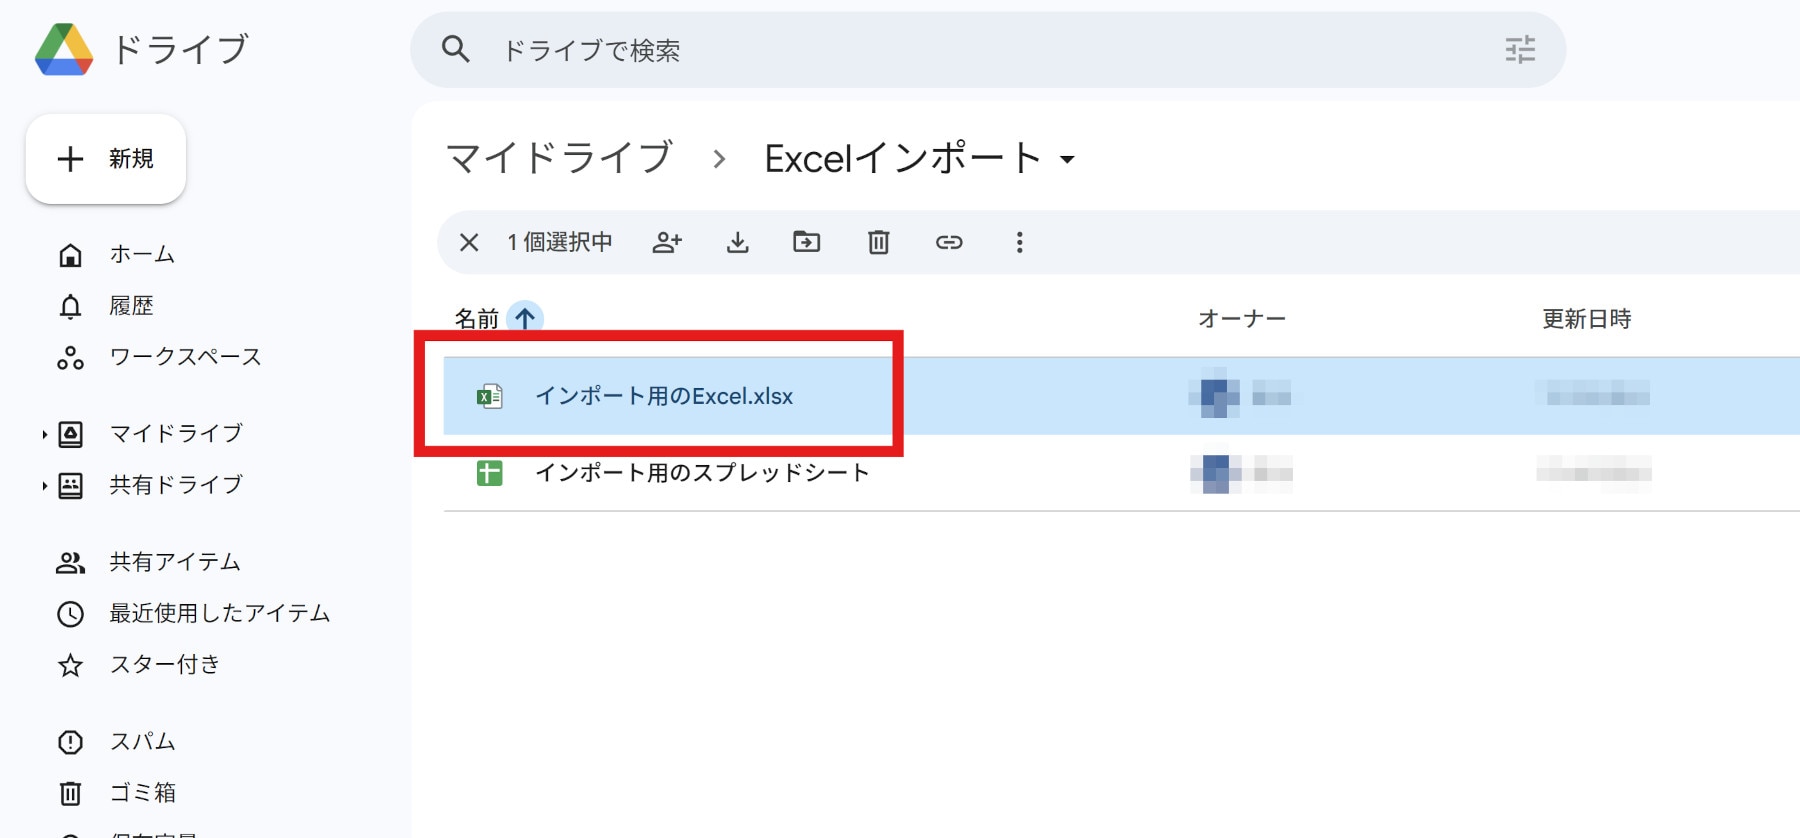Image resolution: width=1800 pixels, height=838 pixels.
Task: Navigate to マイドライブ breadcrumb
Action: [x=558, y=158]
